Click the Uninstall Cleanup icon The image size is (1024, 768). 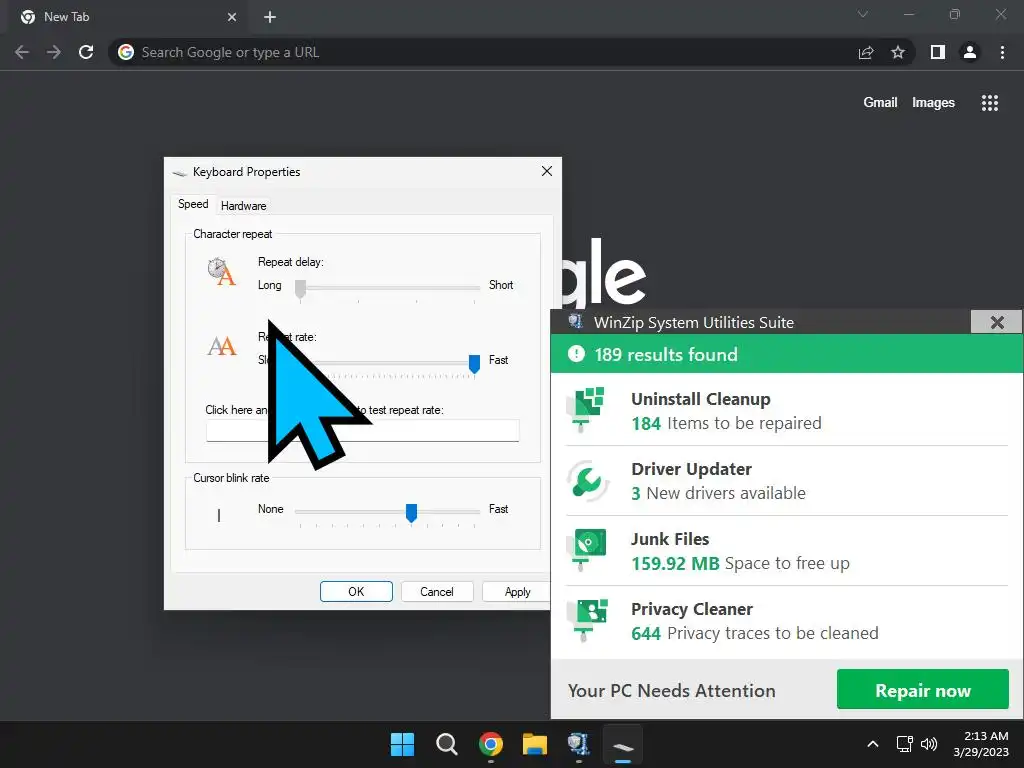point(586,409)
